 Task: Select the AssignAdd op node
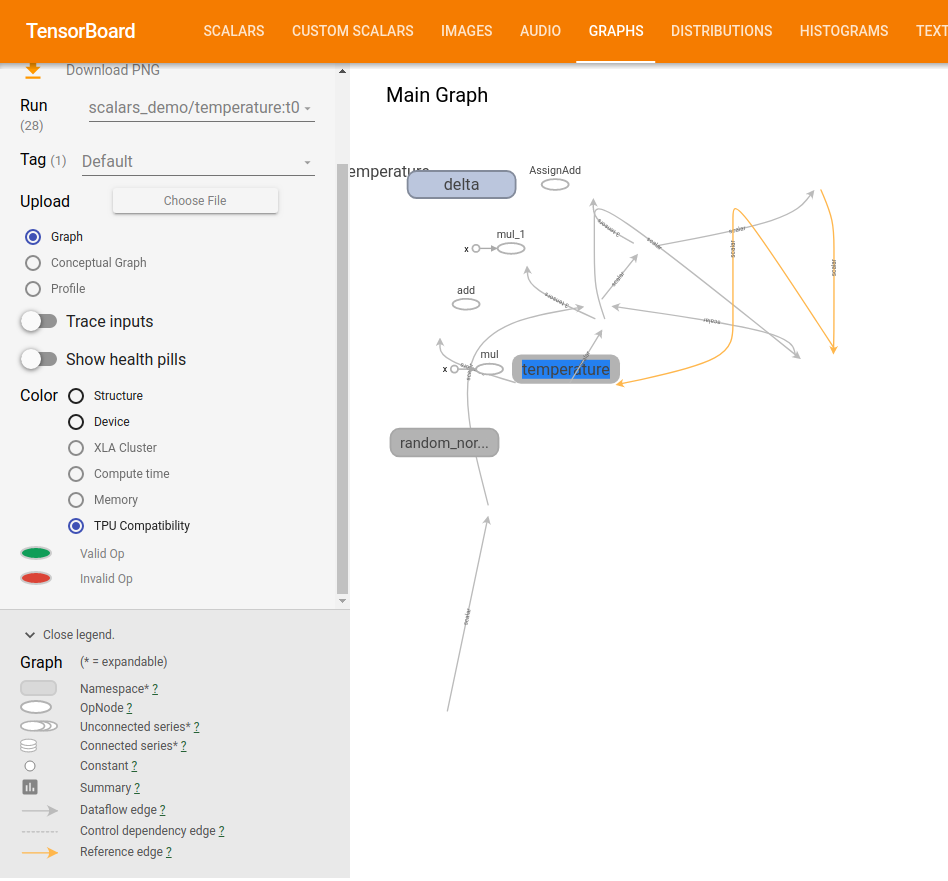click(555, 184)
